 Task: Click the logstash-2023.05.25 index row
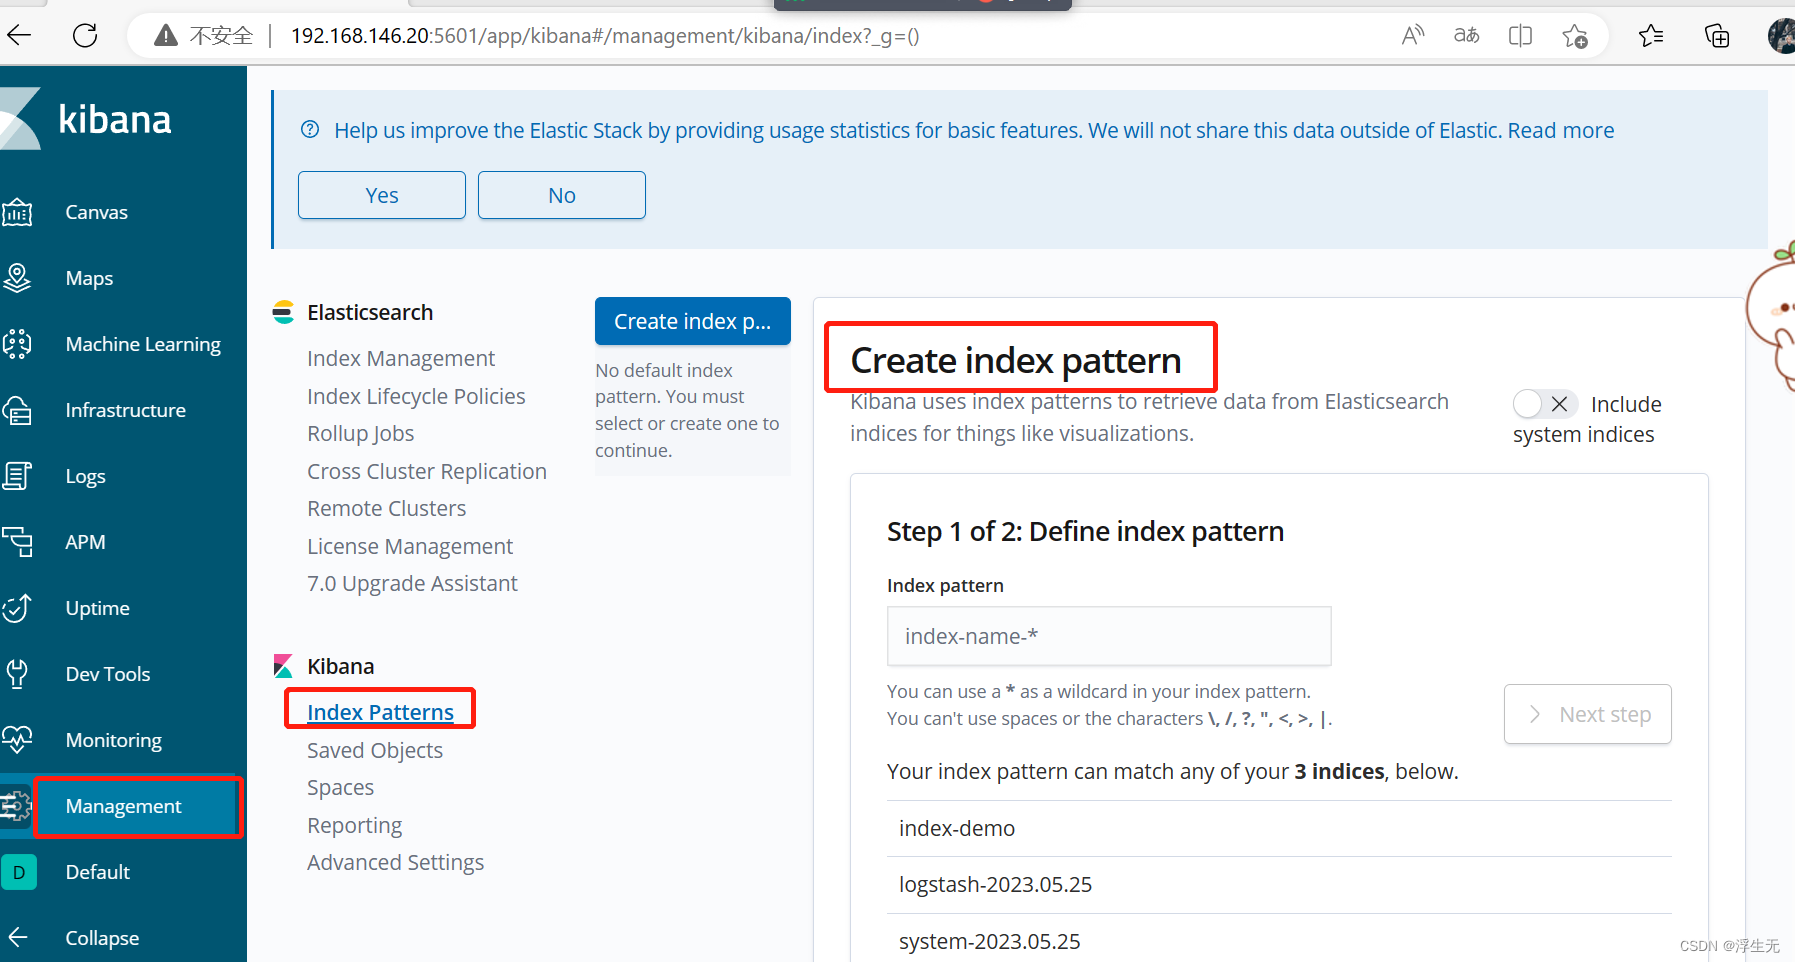[1279, 885]
